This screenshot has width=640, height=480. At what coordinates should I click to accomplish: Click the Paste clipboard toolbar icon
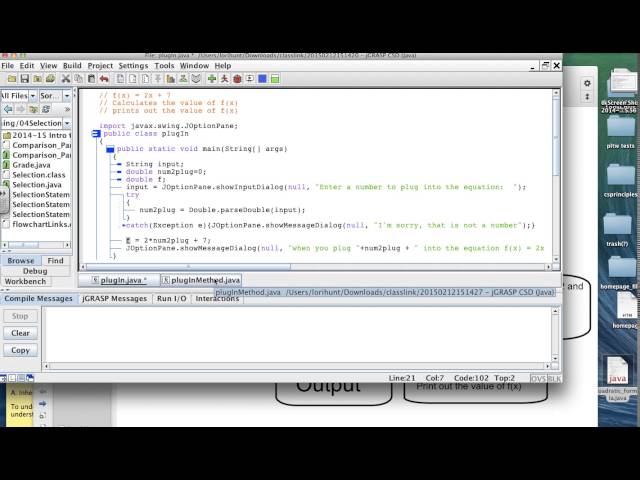click(x=91, y=79)
